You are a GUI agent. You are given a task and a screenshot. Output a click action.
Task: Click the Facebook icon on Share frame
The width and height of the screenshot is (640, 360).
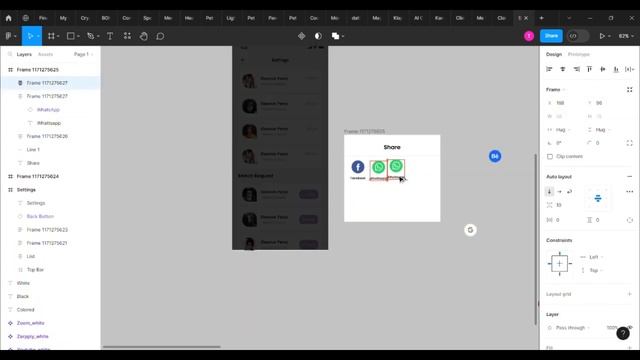tap(358, 167)
